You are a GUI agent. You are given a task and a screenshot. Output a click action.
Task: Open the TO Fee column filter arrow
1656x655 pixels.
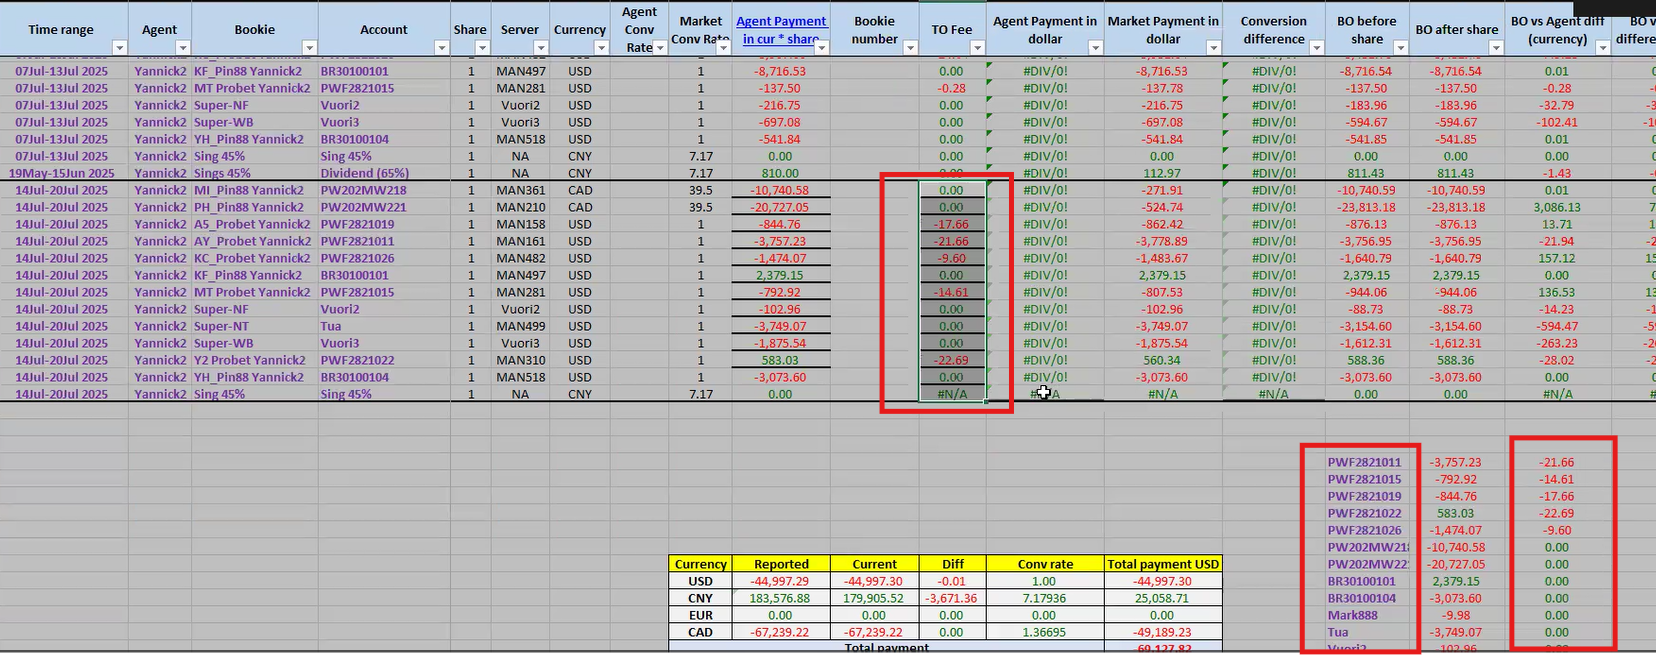[x=977, y=48]
